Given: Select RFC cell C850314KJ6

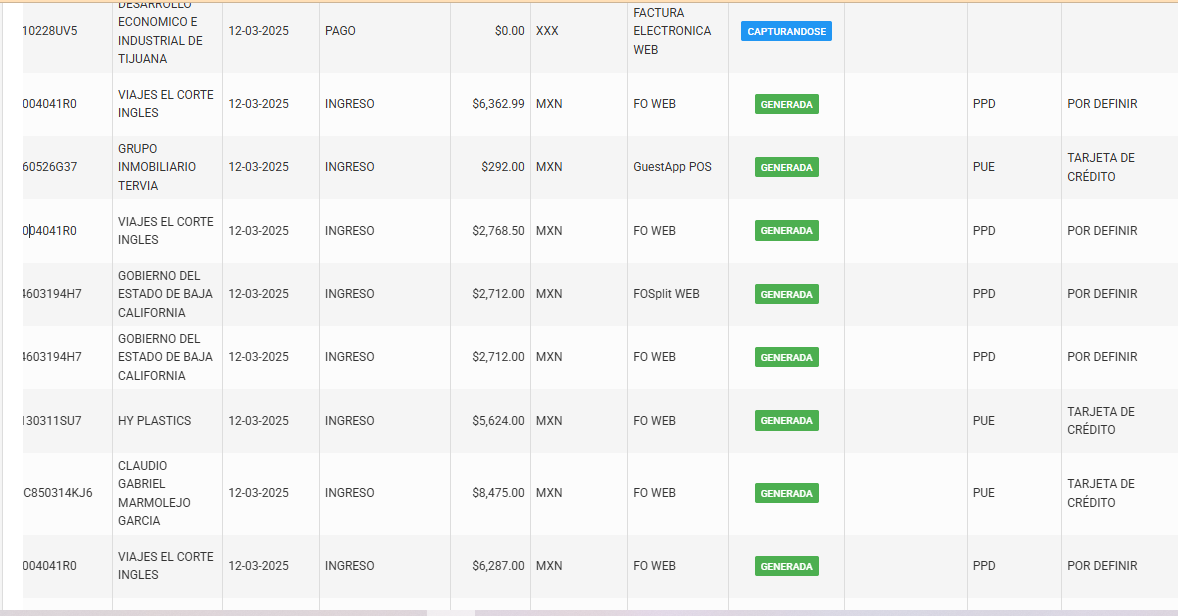Looking at the screenshot, I should pyautogui.click(x=59, y=493).
